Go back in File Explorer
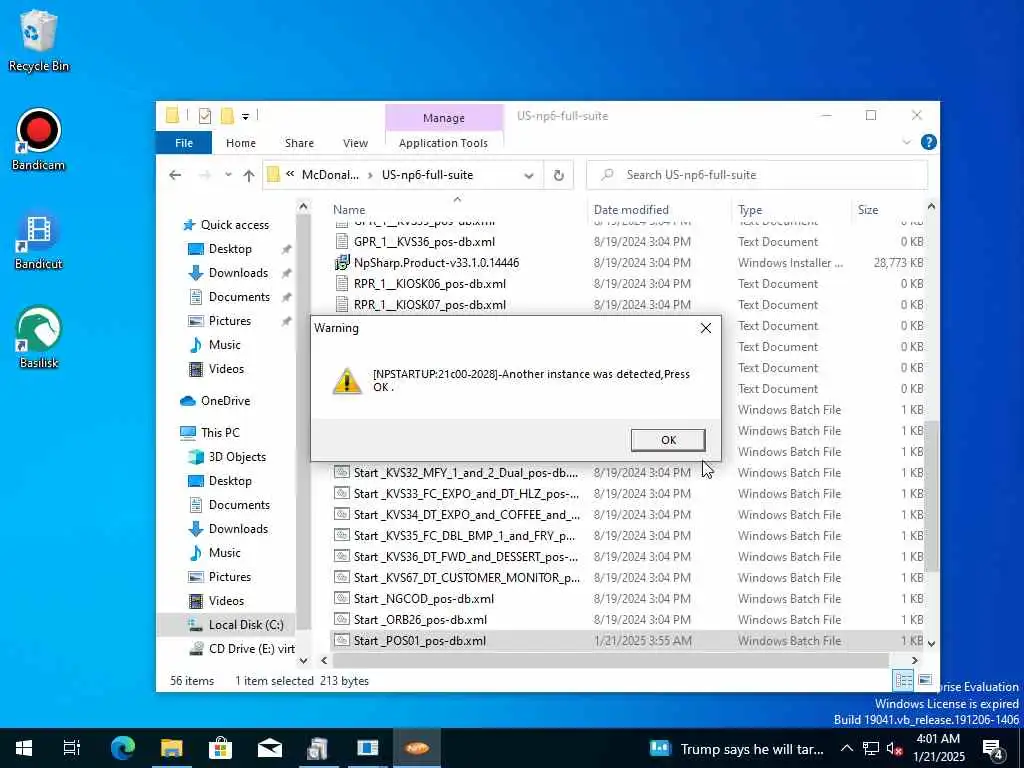The height and width of the screenshot is (768, 1024). coord(175,175)
